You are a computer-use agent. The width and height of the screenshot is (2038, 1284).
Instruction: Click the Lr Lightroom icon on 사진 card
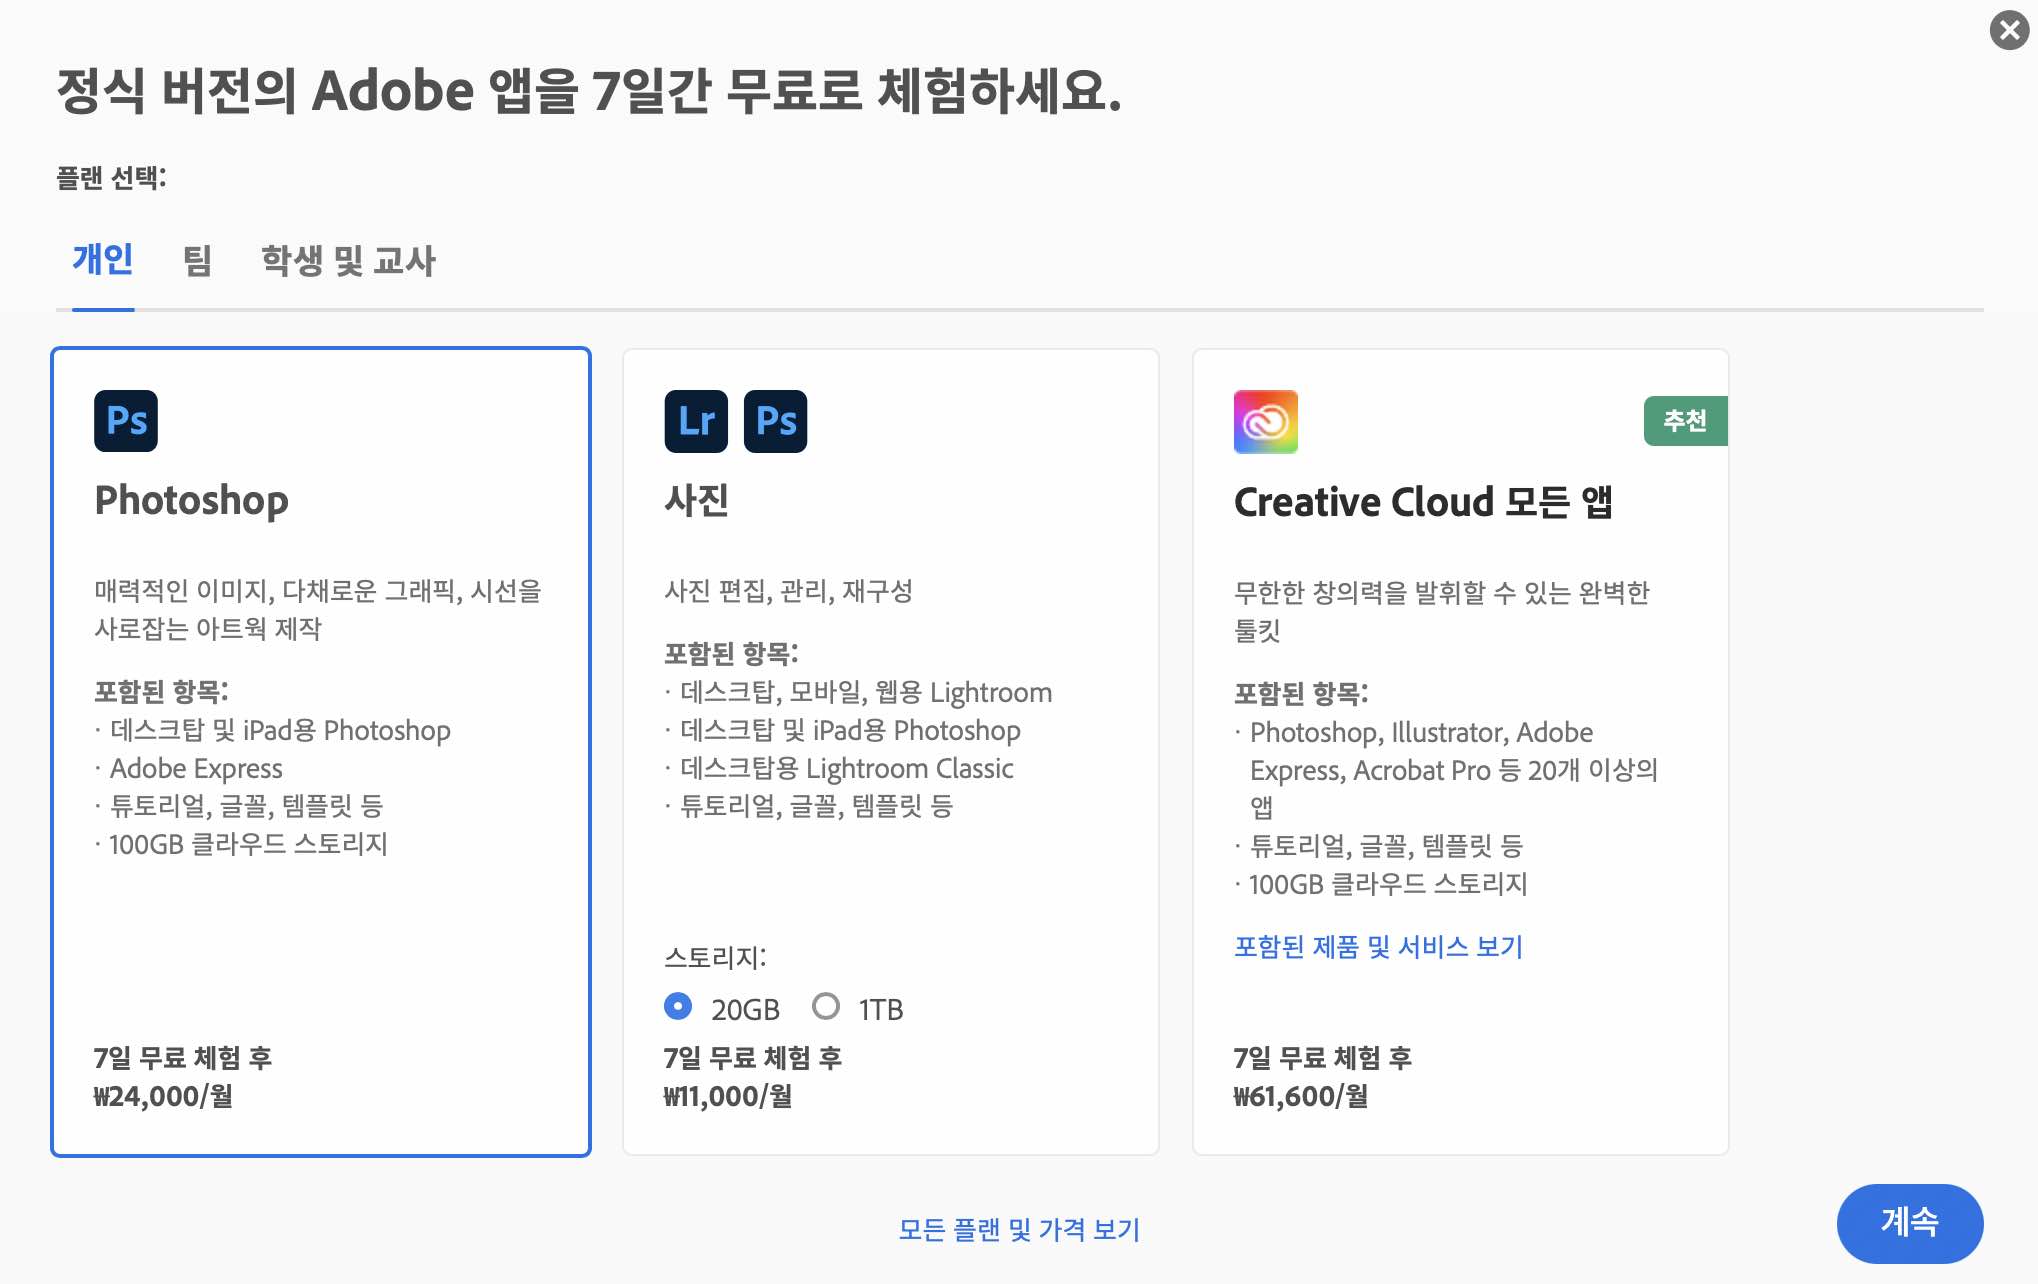click(696, 421)
